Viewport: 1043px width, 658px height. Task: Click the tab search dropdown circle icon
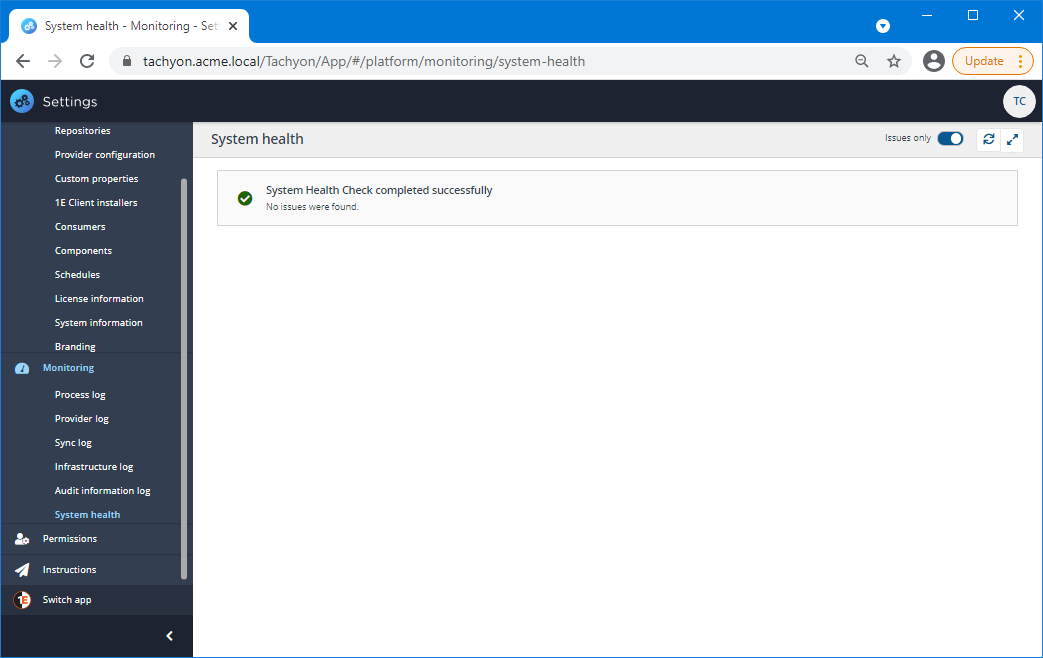(x=883, y=26)
